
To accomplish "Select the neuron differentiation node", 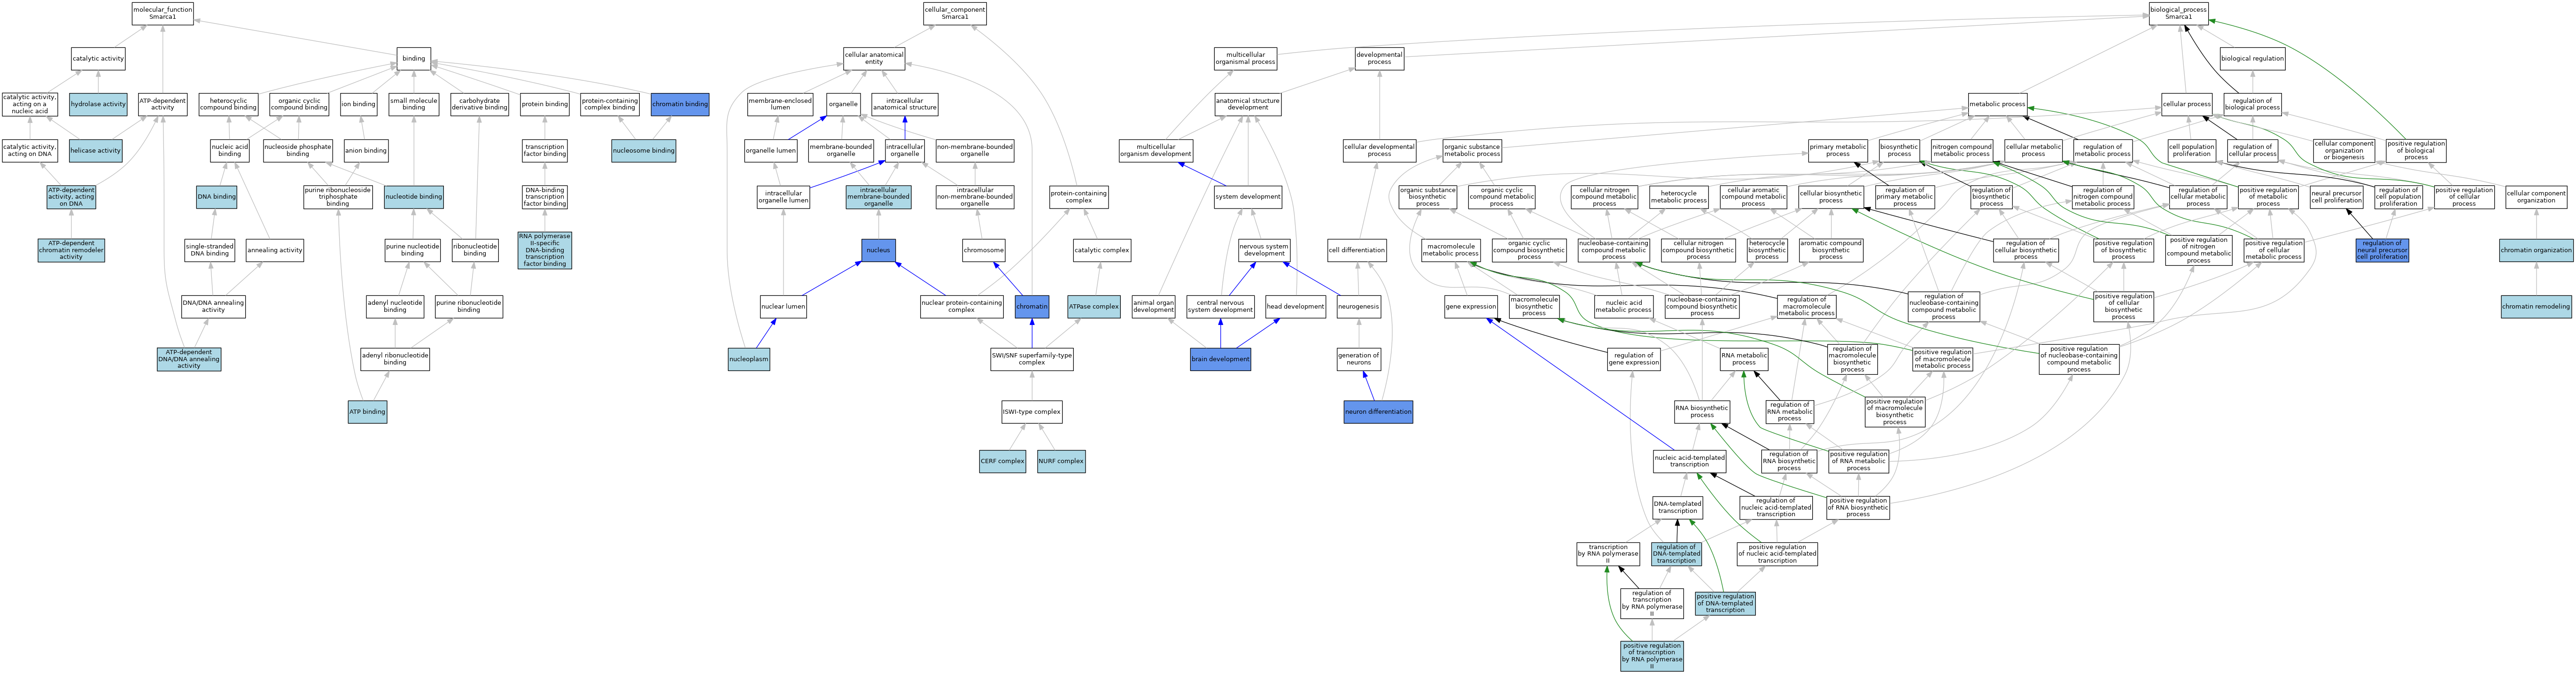I will click(1379, 412).
